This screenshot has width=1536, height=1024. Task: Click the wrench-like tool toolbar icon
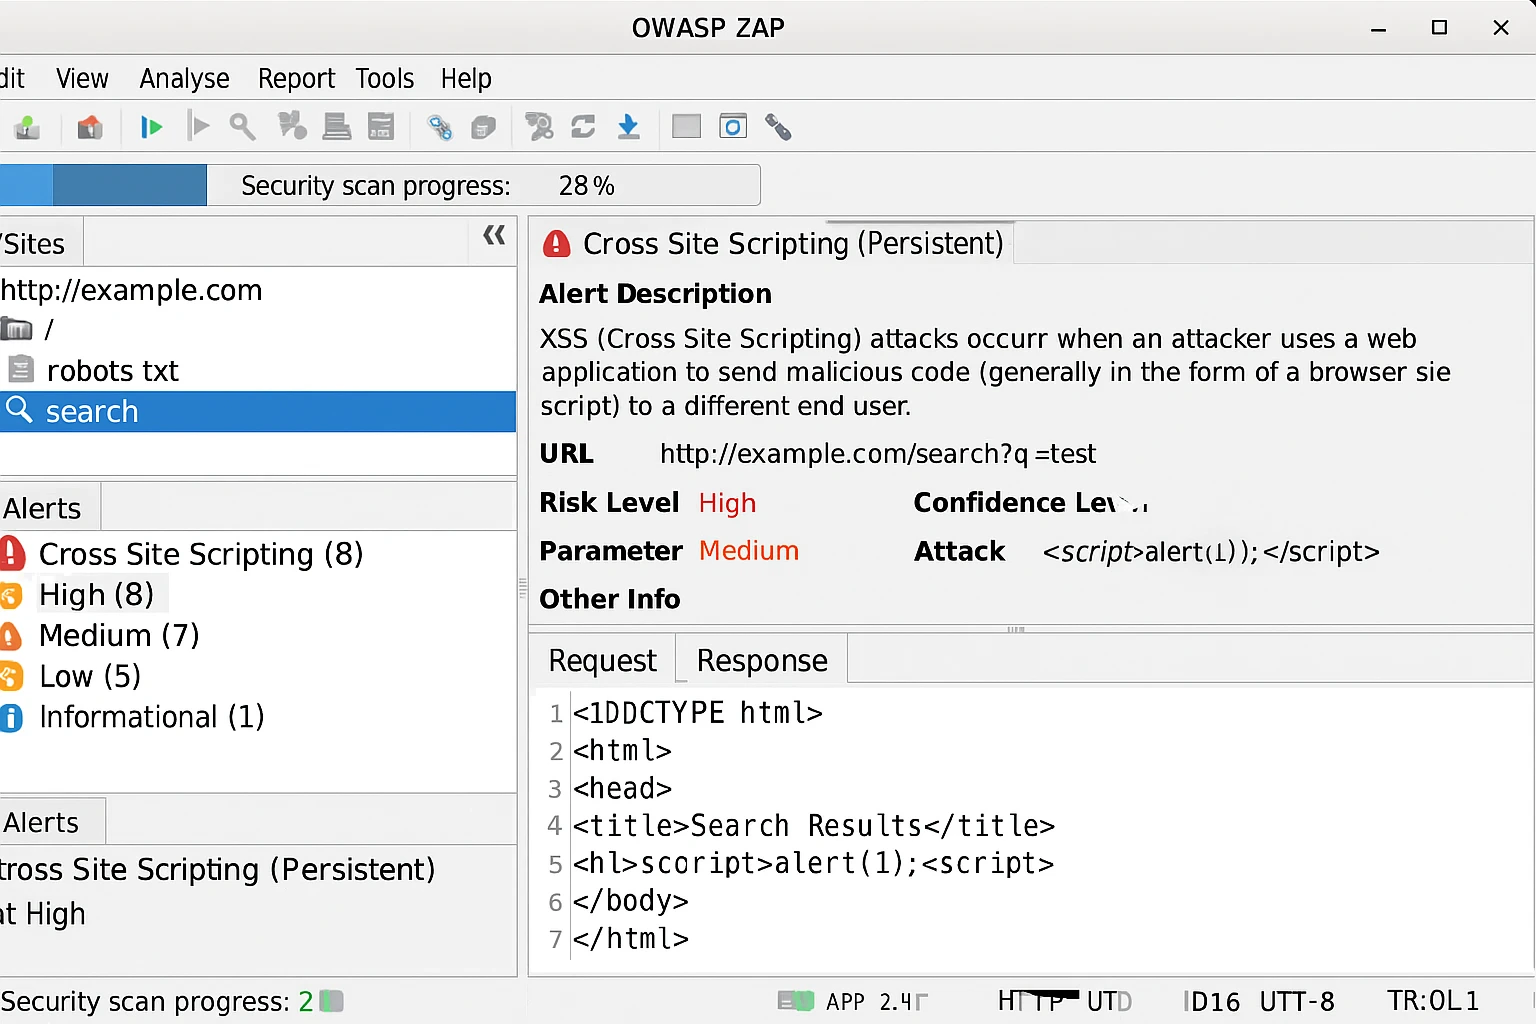(778, 127)
